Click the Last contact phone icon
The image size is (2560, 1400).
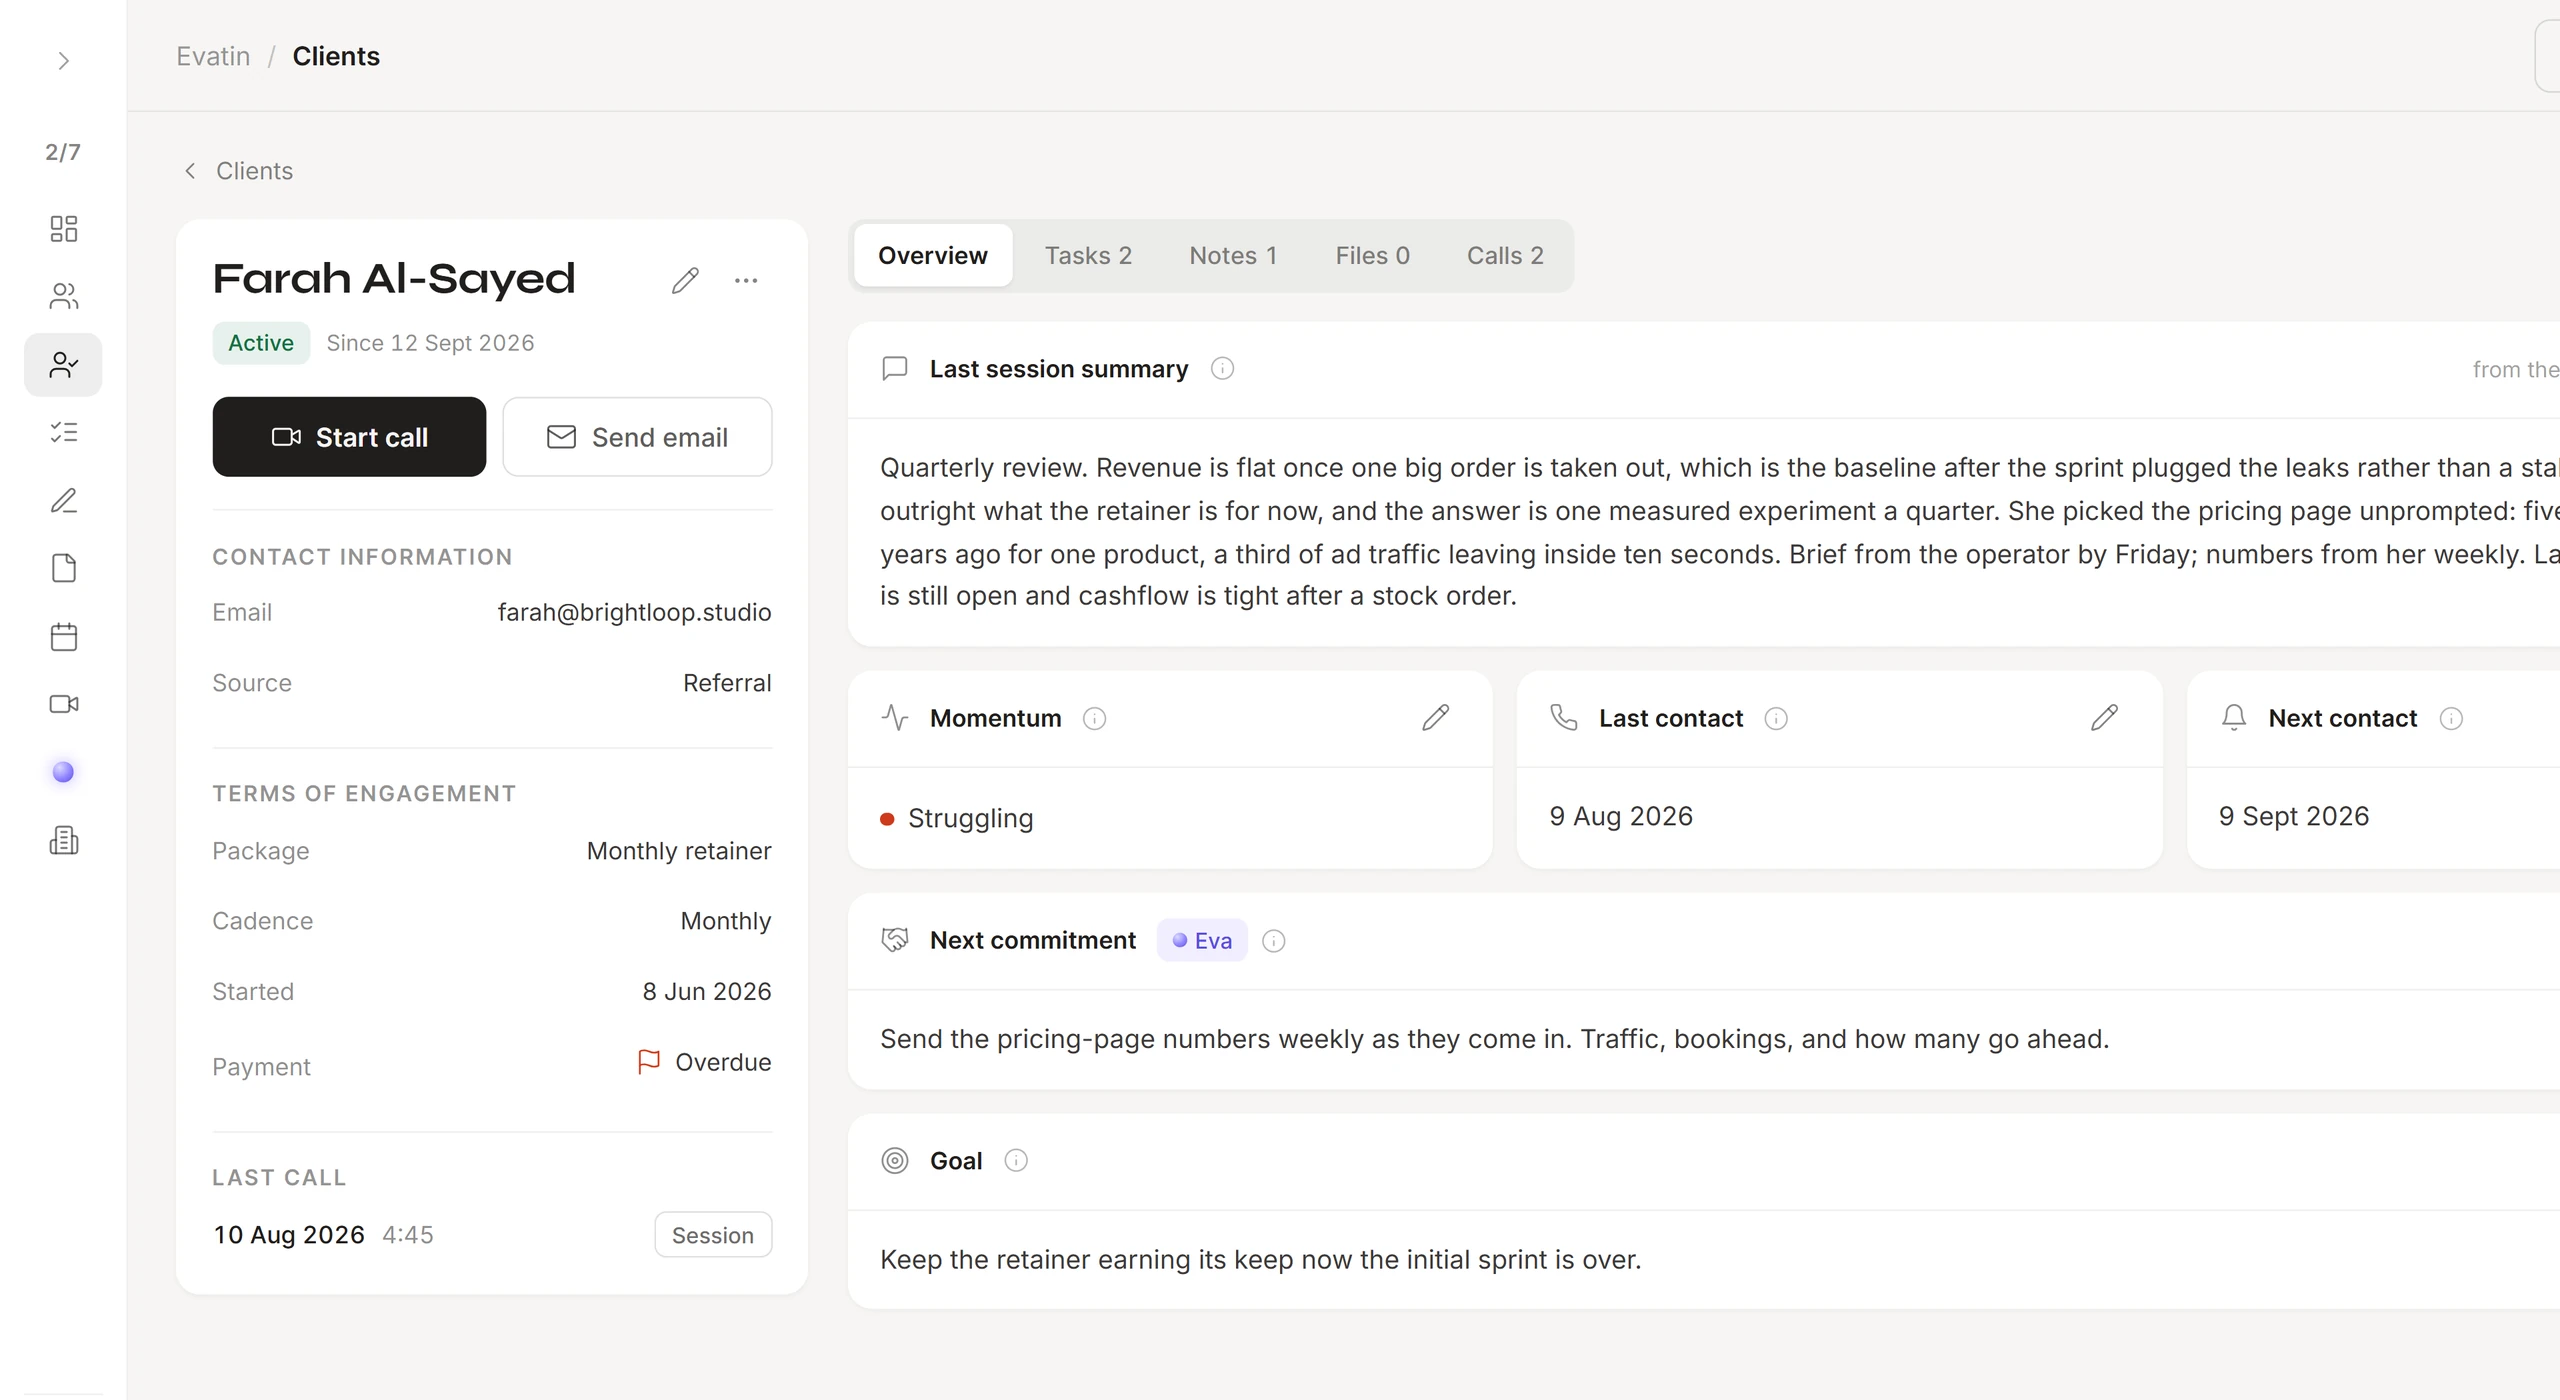[x=1564, y=718]
